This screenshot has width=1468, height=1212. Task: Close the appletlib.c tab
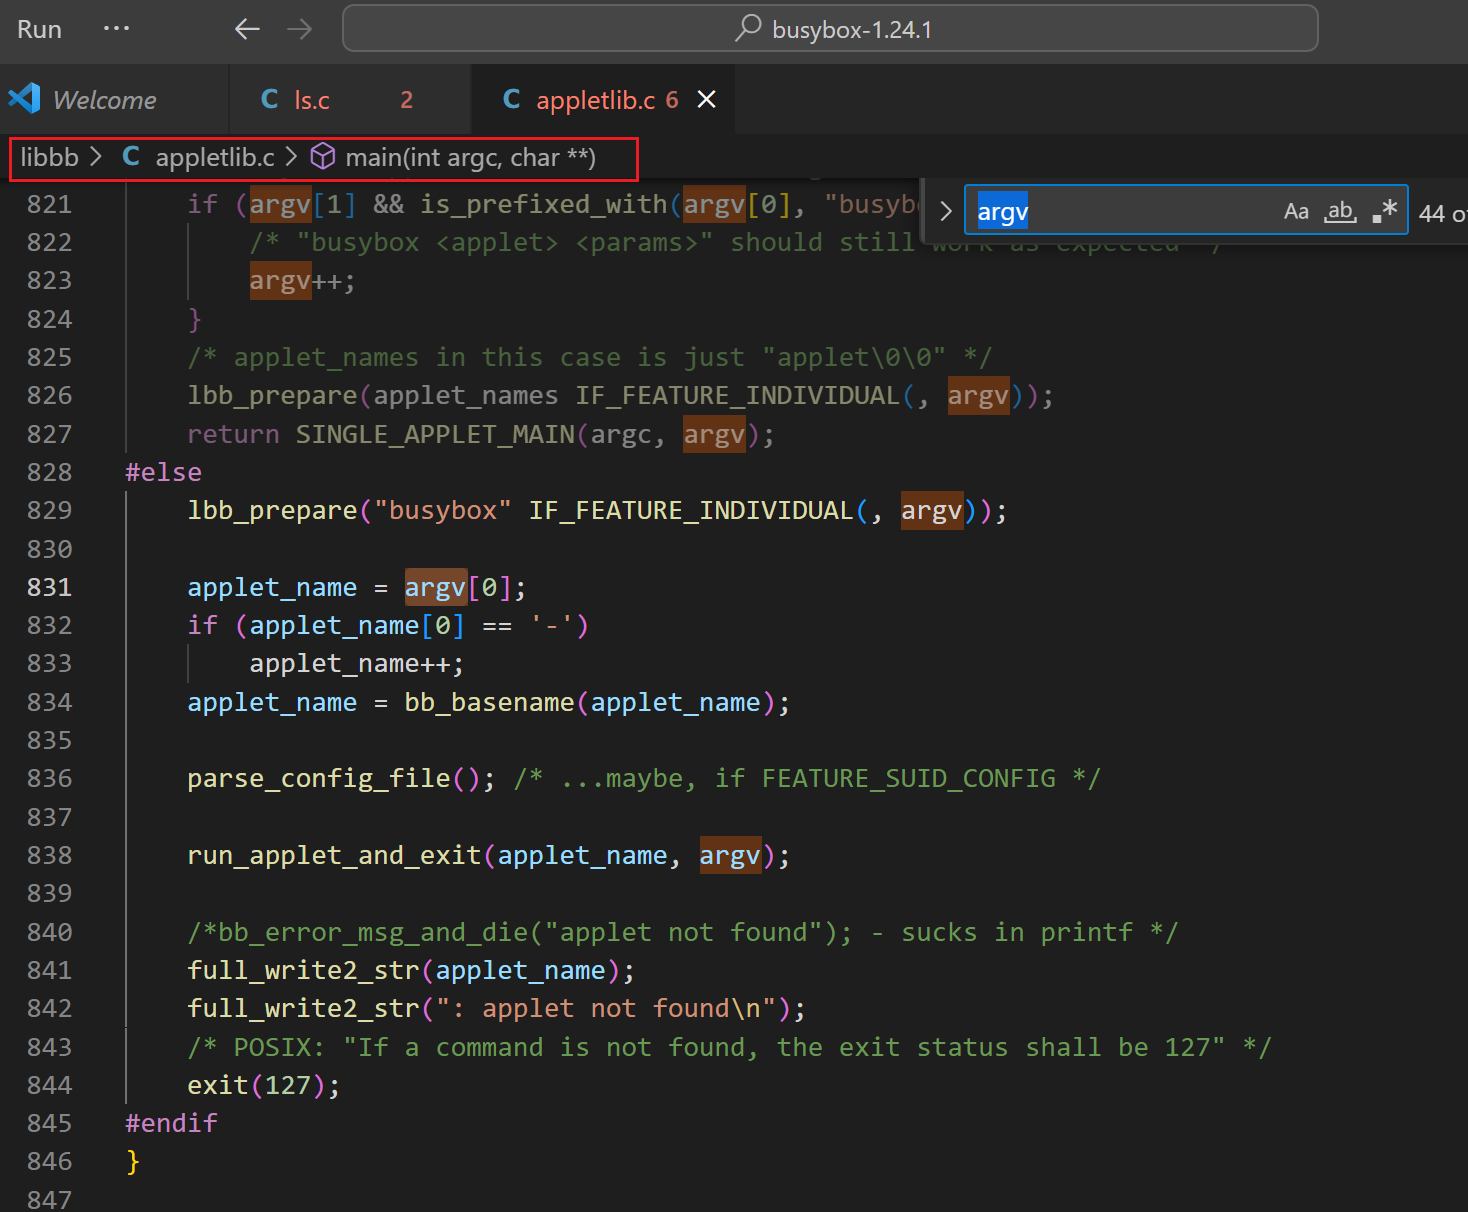[x=706, y=100]
